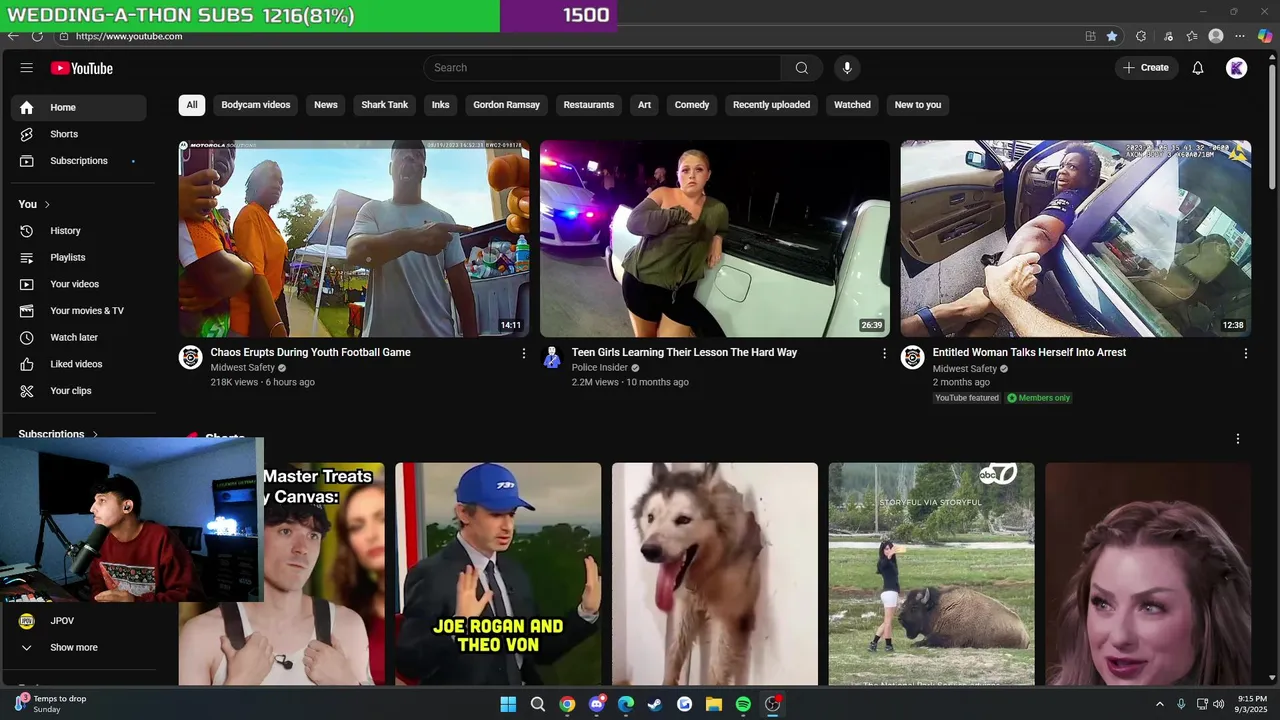
Task: Expand subscriptions with Show more
Action: (79, 647)
